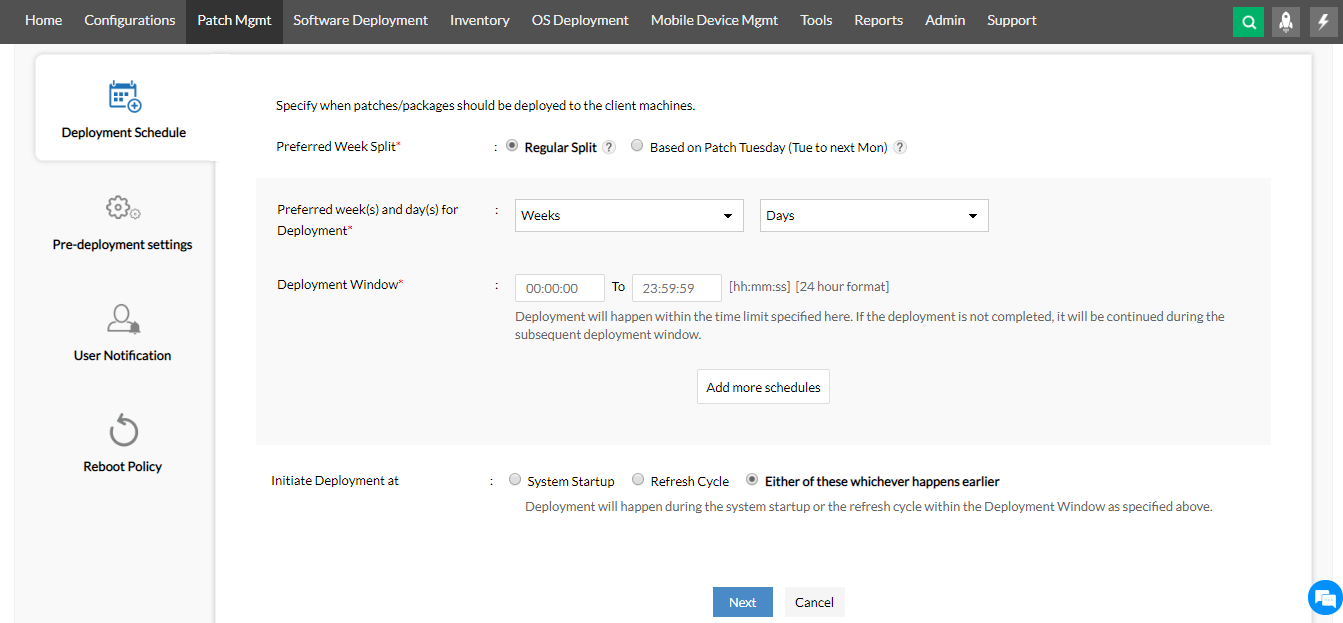Screen dimensions: 1343x623
Task: Open the chat bubble icon
Action: pyautogui.click(x=1325, y=597)
